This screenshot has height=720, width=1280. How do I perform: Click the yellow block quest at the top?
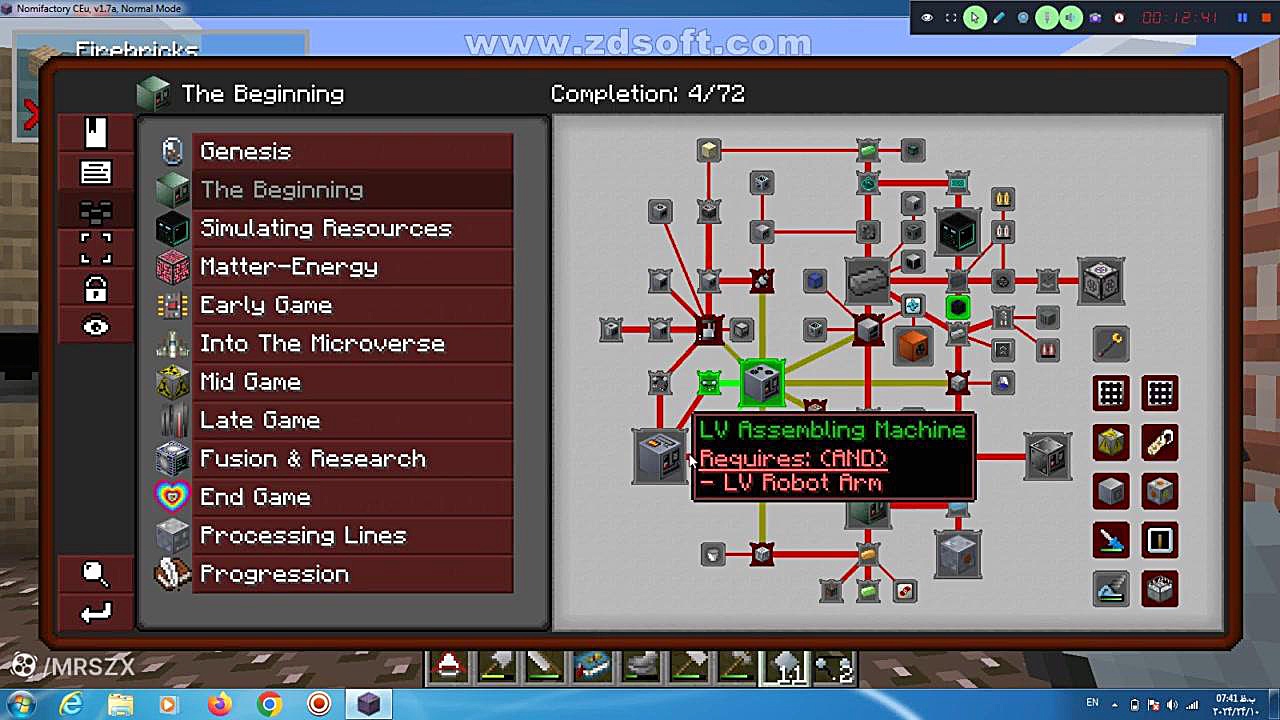[x=709, y=151]
